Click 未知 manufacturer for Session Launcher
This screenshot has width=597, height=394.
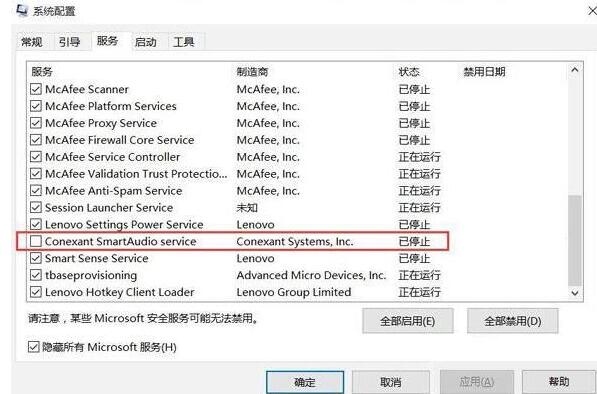[247, 207]
